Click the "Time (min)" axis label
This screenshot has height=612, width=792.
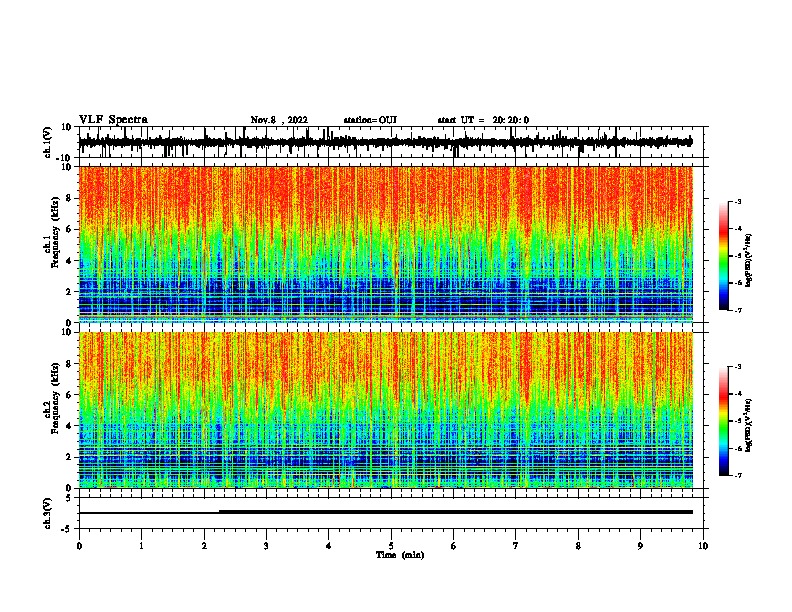pyautogui.click(x=400, y=555)
